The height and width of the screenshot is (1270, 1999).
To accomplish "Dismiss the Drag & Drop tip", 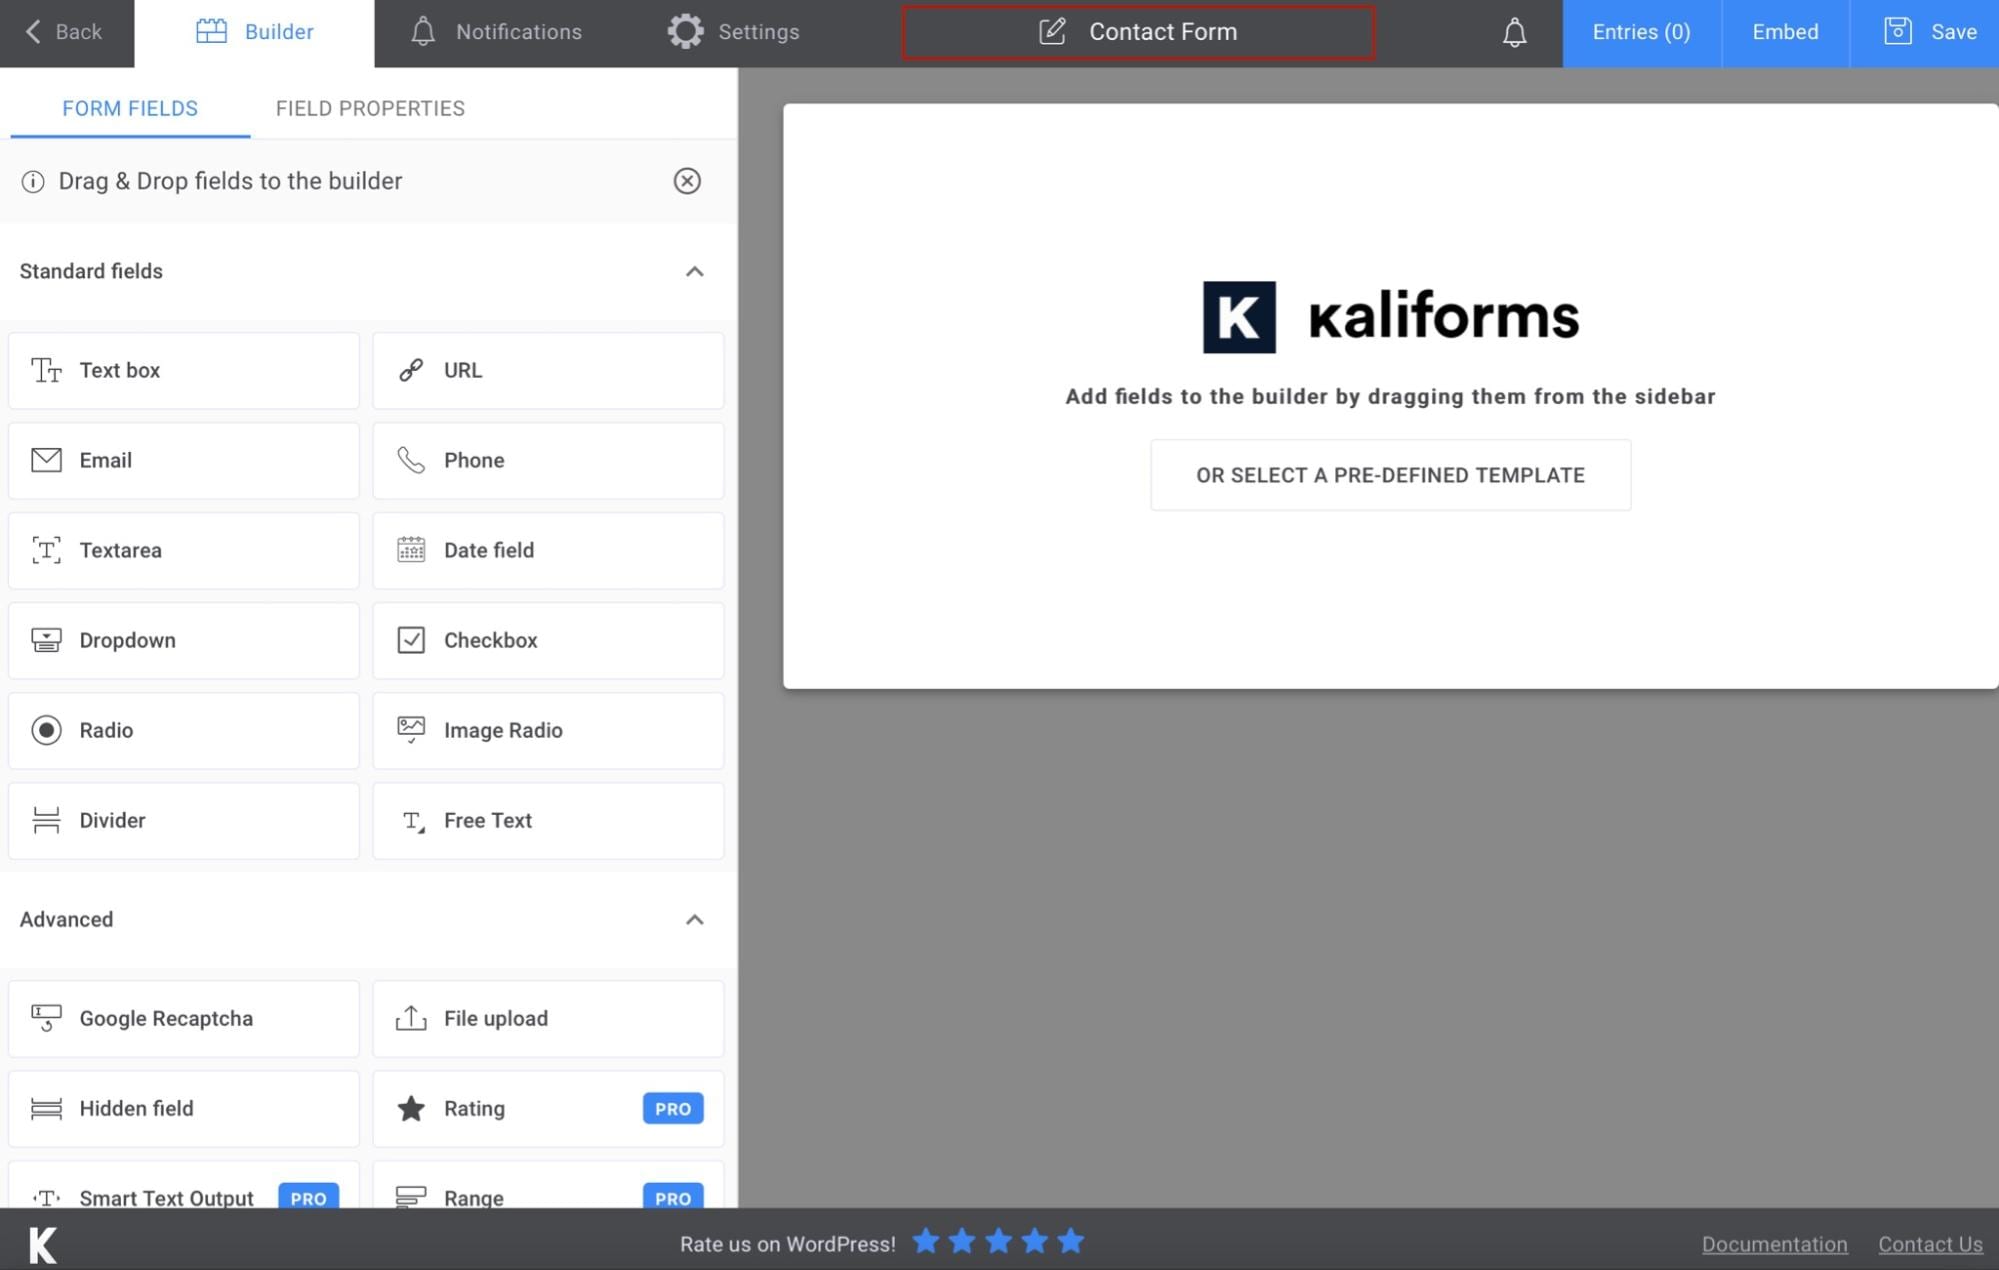I will click(x=687, y=181).
